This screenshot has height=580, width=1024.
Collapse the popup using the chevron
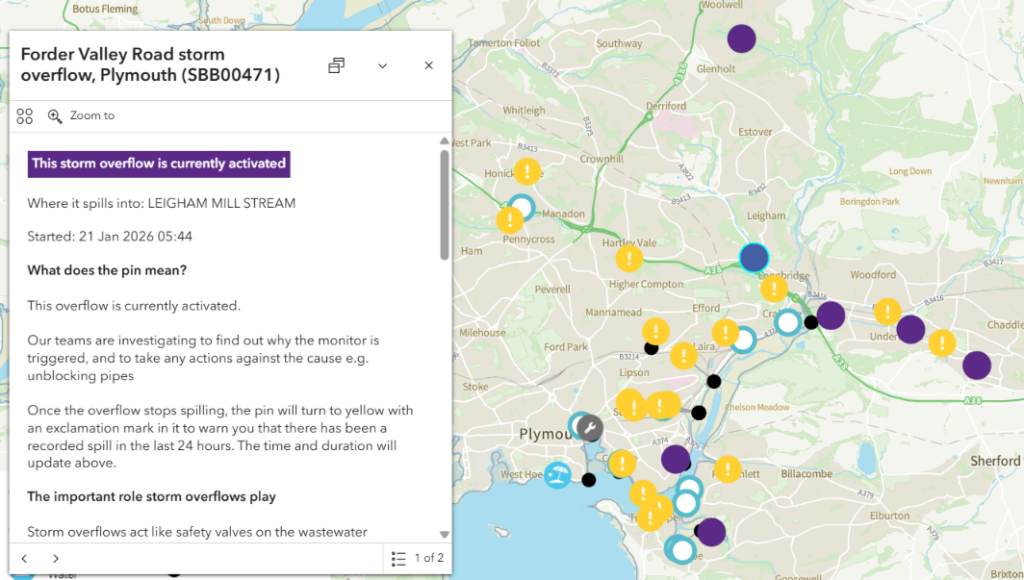point(382,66)
